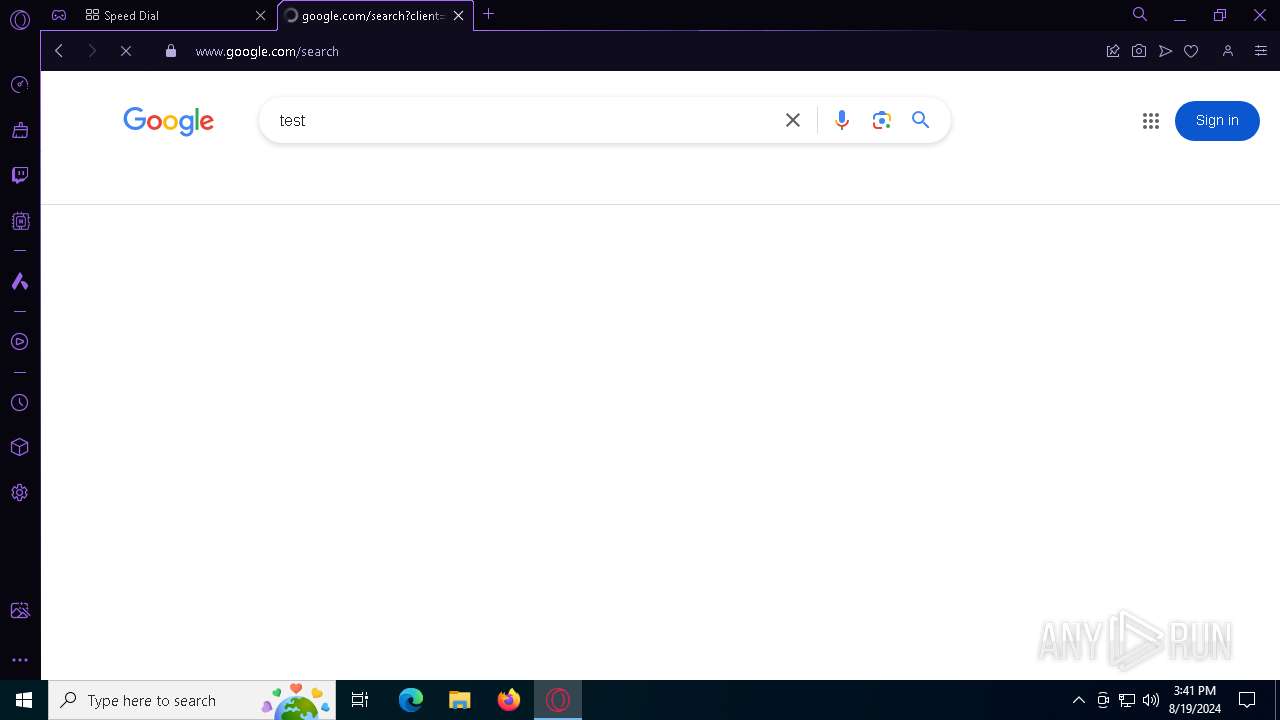Open Windows notification center
1280x720 pixels.
point(1247,700)
